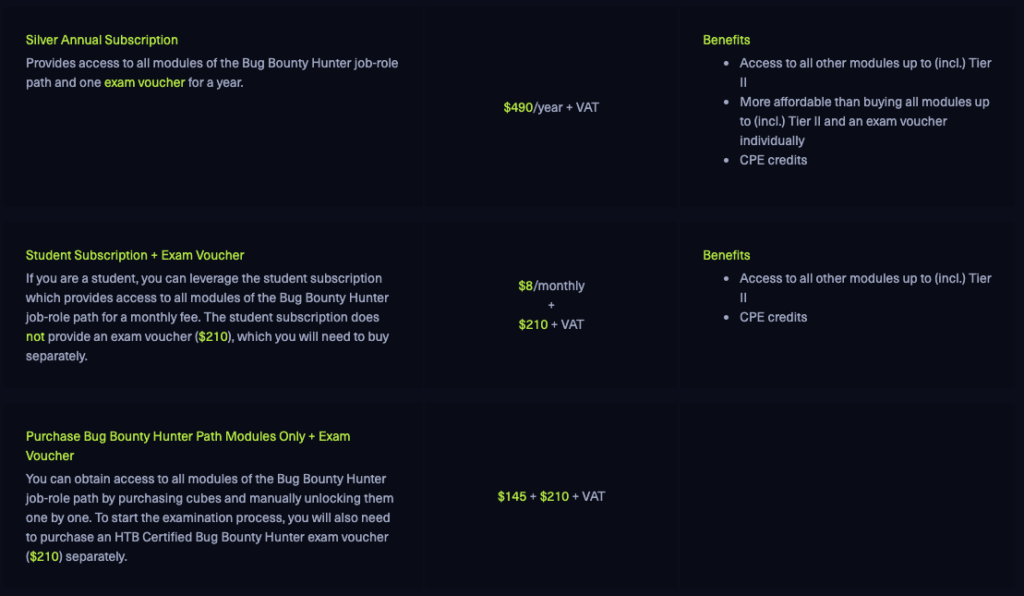Open Purchase Bug Bounty Hunter Path Modules heading

click(x=188, y=446)
